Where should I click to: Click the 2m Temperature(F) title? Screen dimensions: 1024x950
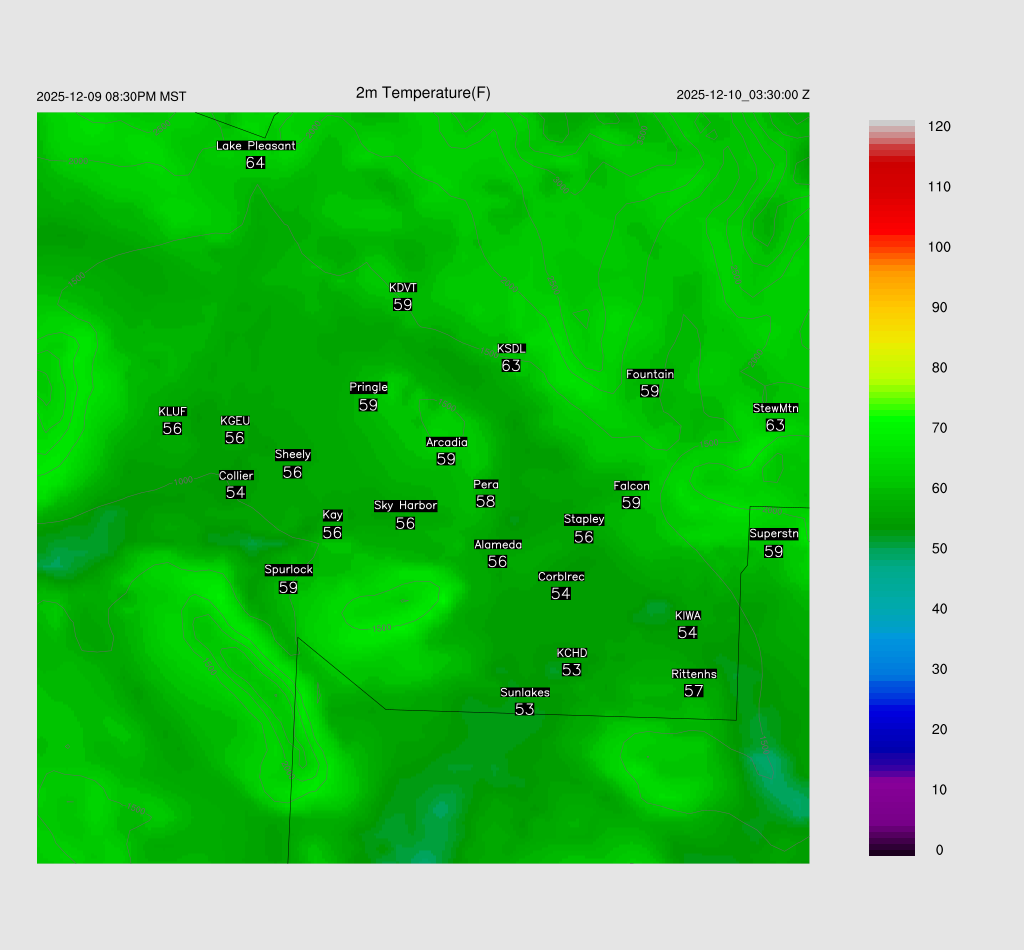click(423, 93)
